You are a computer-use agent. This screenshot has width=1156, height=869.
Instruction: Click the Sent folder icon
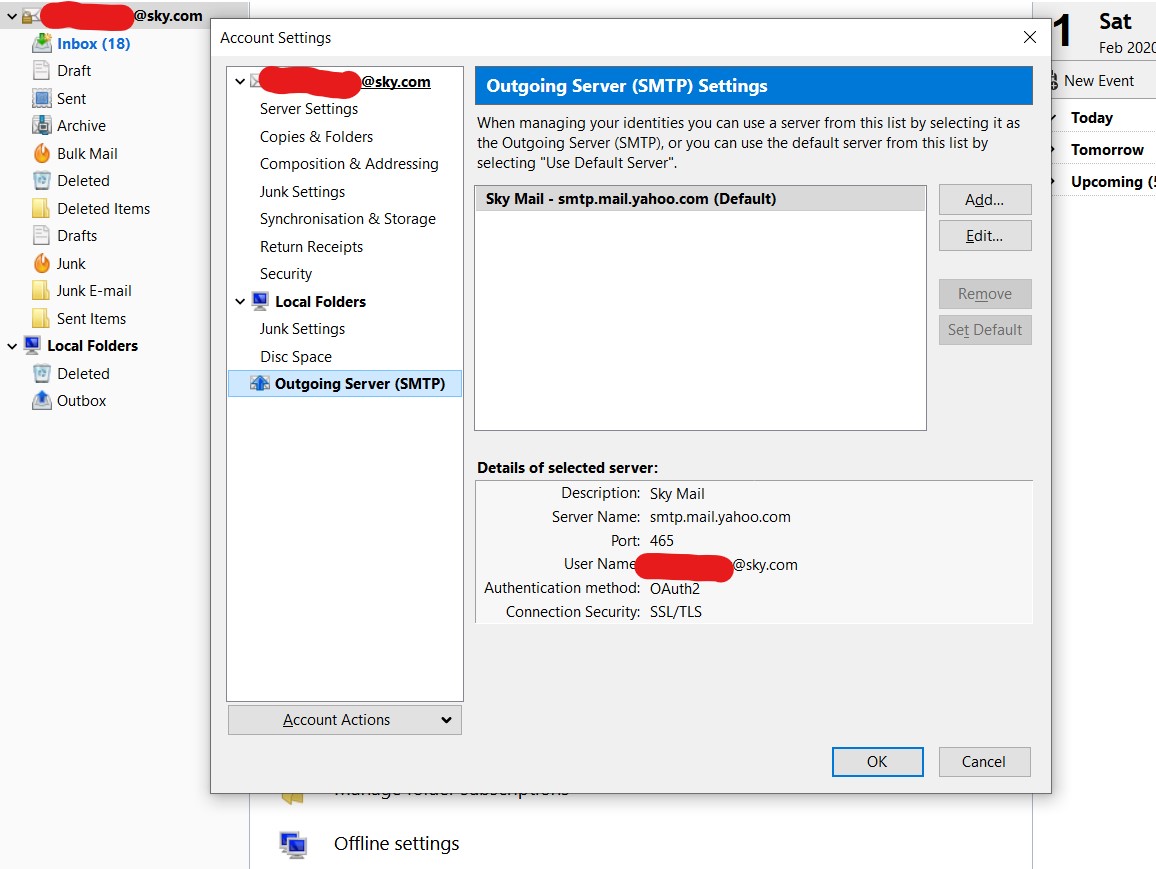[41, 98]
